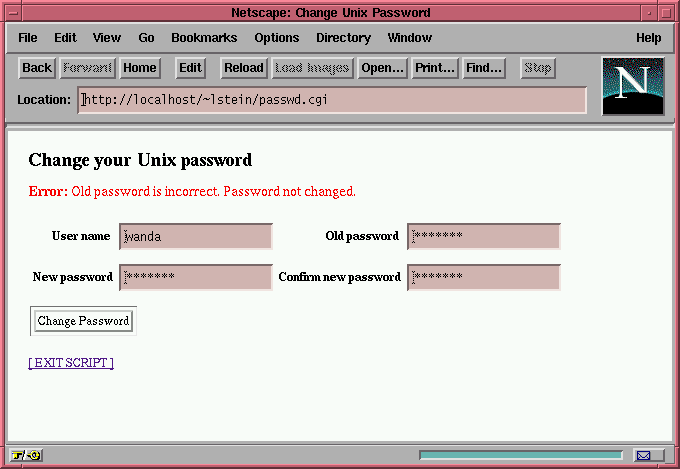Click the Open... toolbar button

(x=382, y=68)
